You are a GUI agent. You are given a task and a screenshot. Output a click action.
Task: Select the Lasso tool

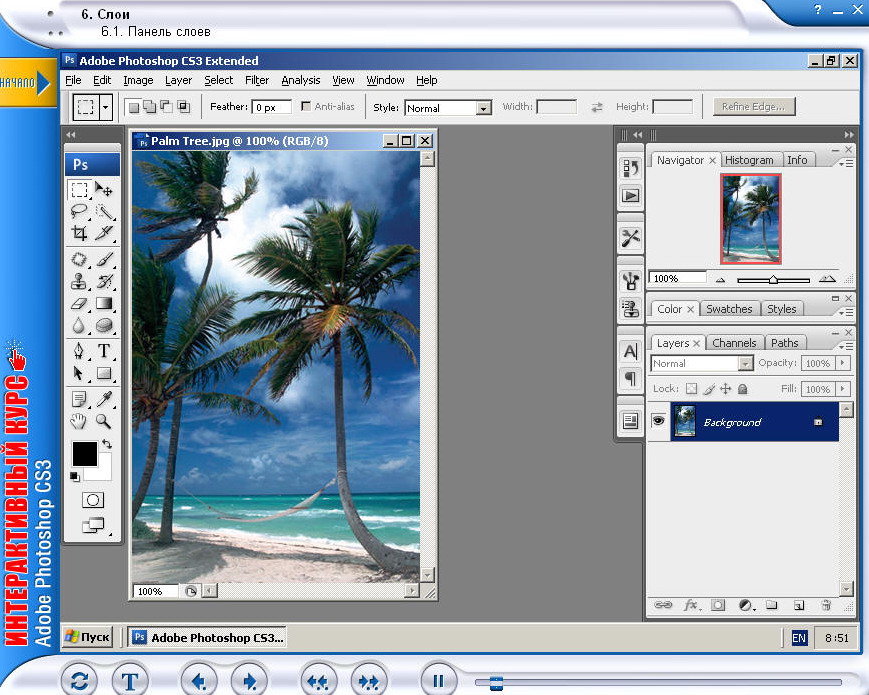(x=79, y=211)
